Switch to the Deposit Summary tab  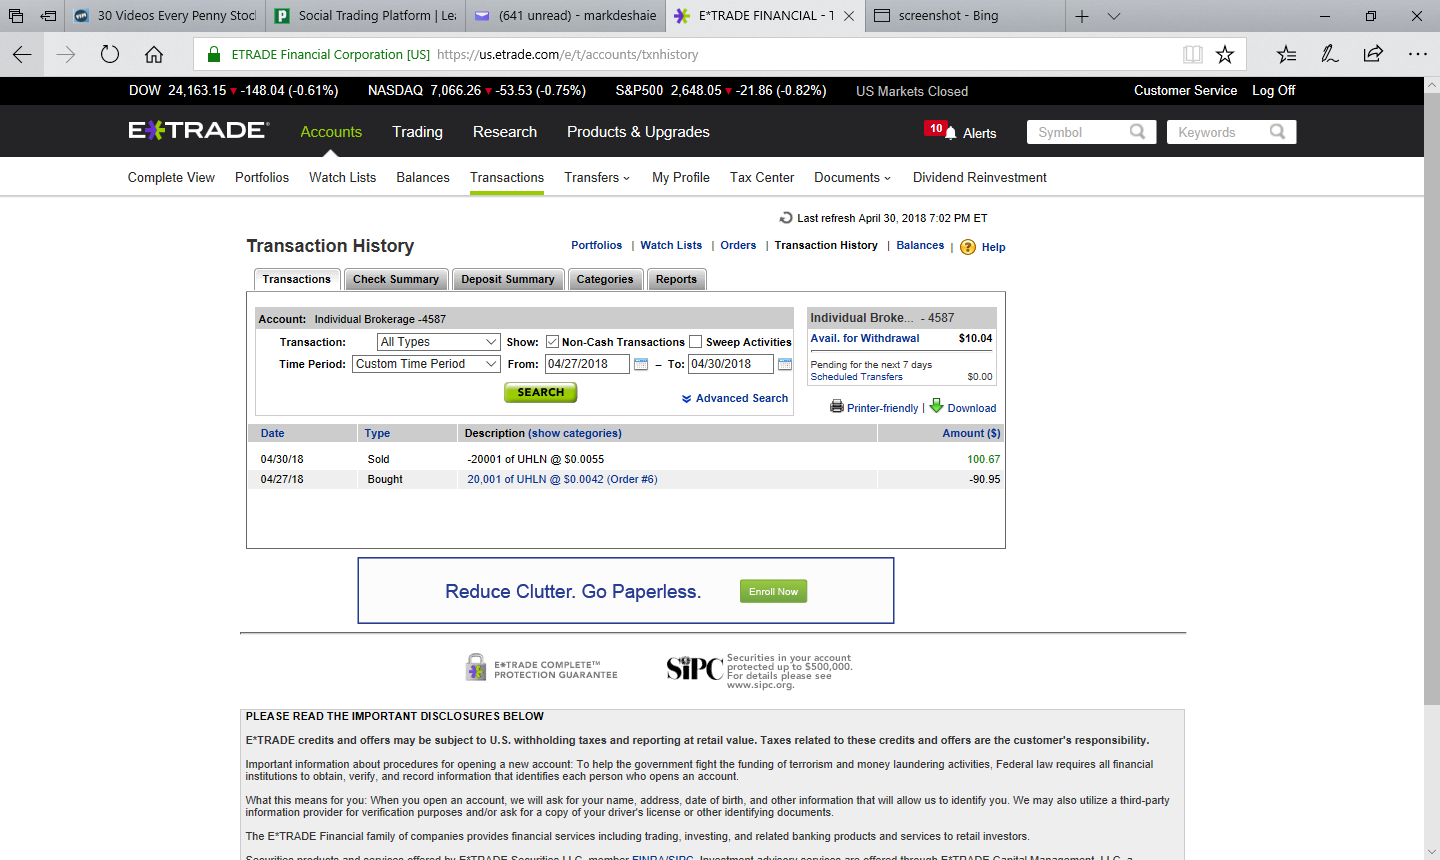pos(508,280)
